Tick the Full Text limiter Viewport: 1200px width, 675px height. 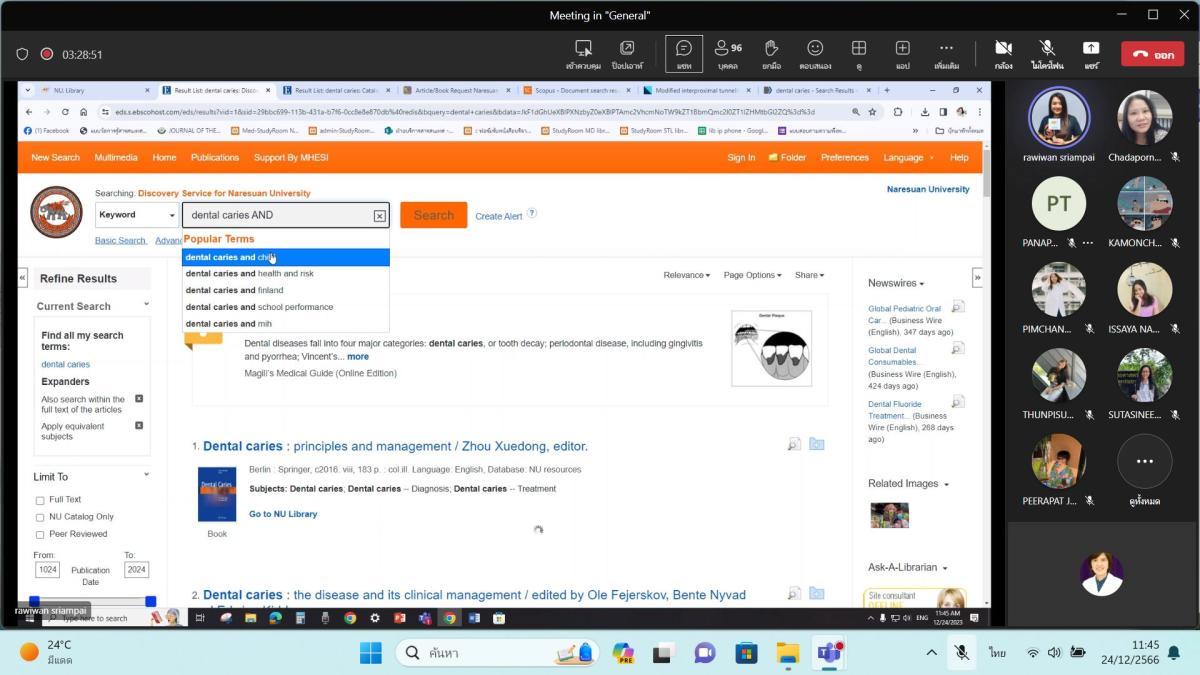tap(40, 500)
